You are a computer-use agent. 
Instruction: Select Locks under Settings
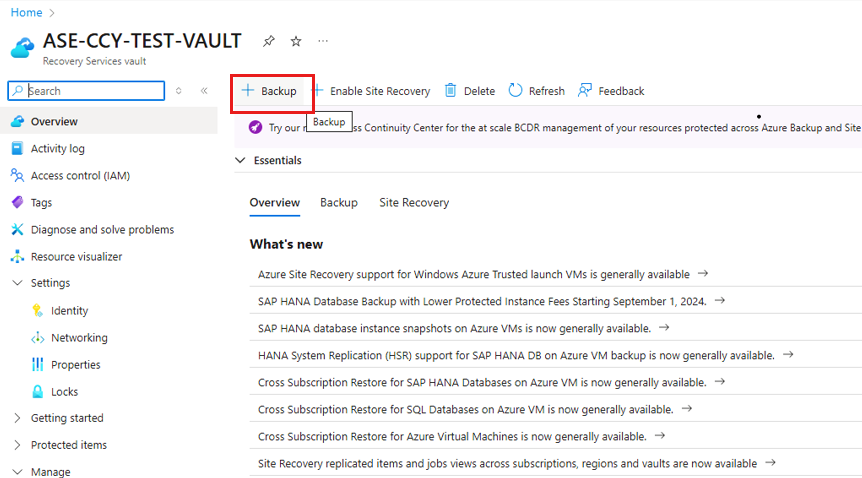(64, 392)
